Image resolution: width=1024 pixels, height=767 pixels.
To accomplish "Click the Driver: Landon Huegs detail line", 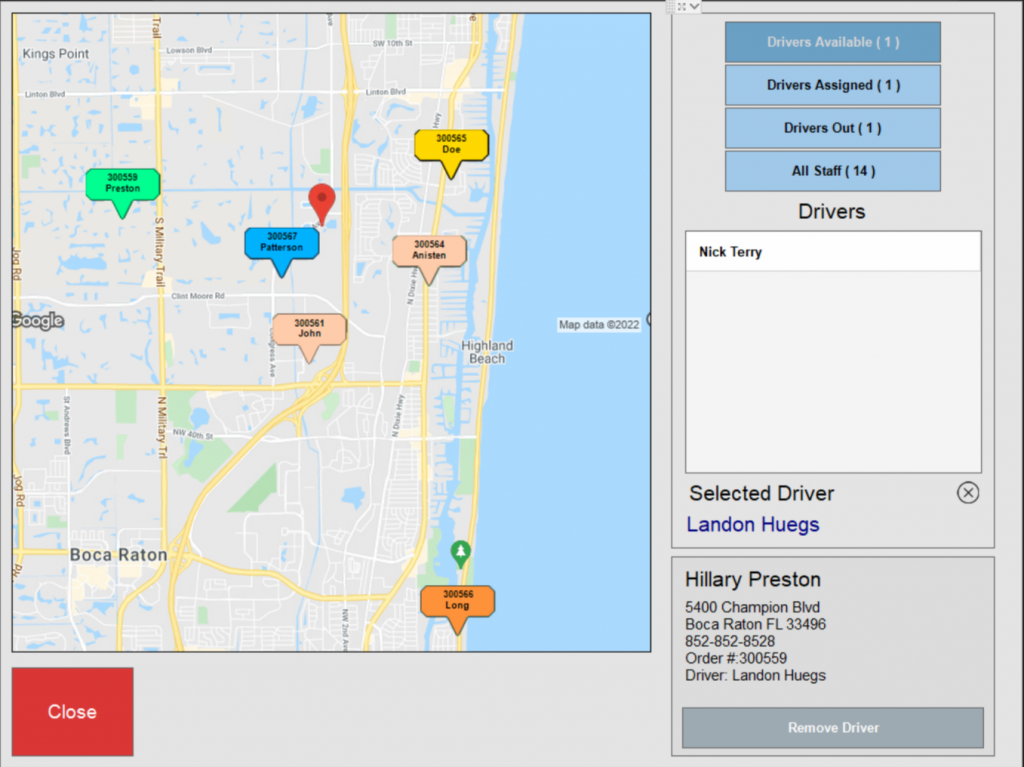I will (755, 676).
